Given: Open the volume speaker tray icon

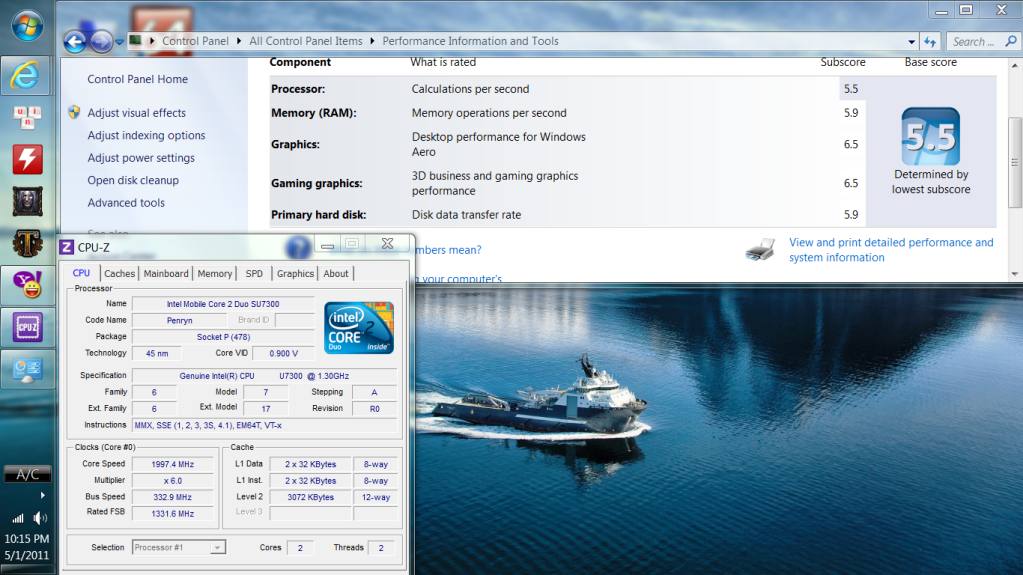Looking at the screenshot, I should [x=40, y=518].
